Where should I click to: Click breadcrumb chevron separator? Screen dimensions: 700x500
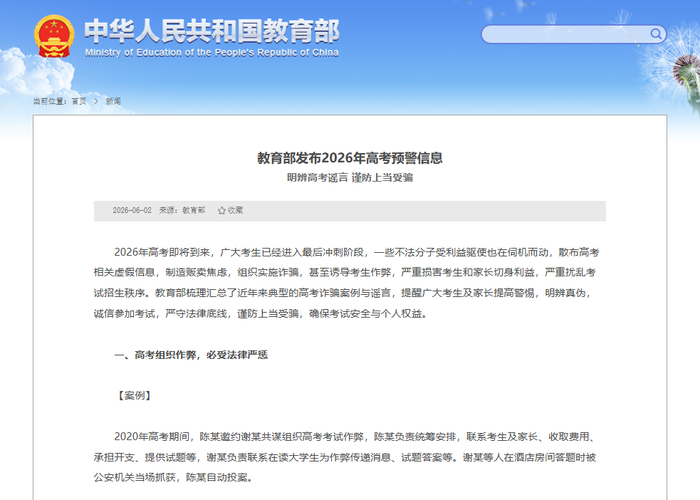pyautogui.click(x=96, y=101)
